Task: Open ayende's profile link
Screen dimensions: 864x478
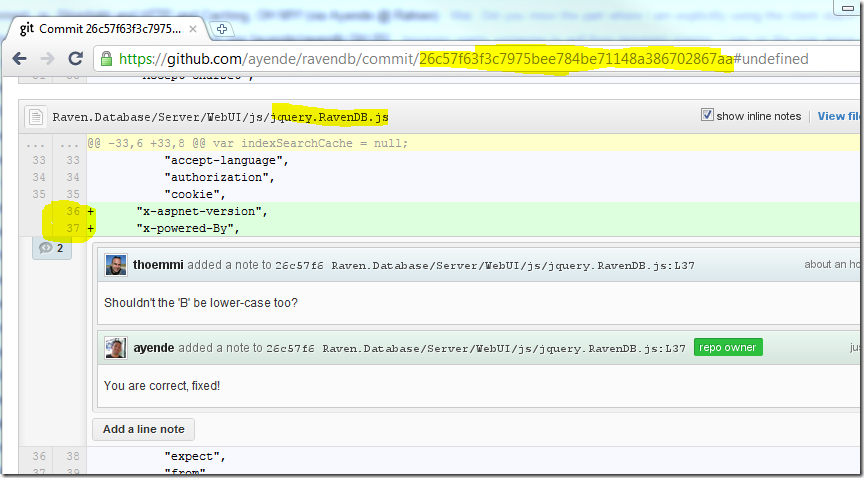Action: click(x=154, y=348)
